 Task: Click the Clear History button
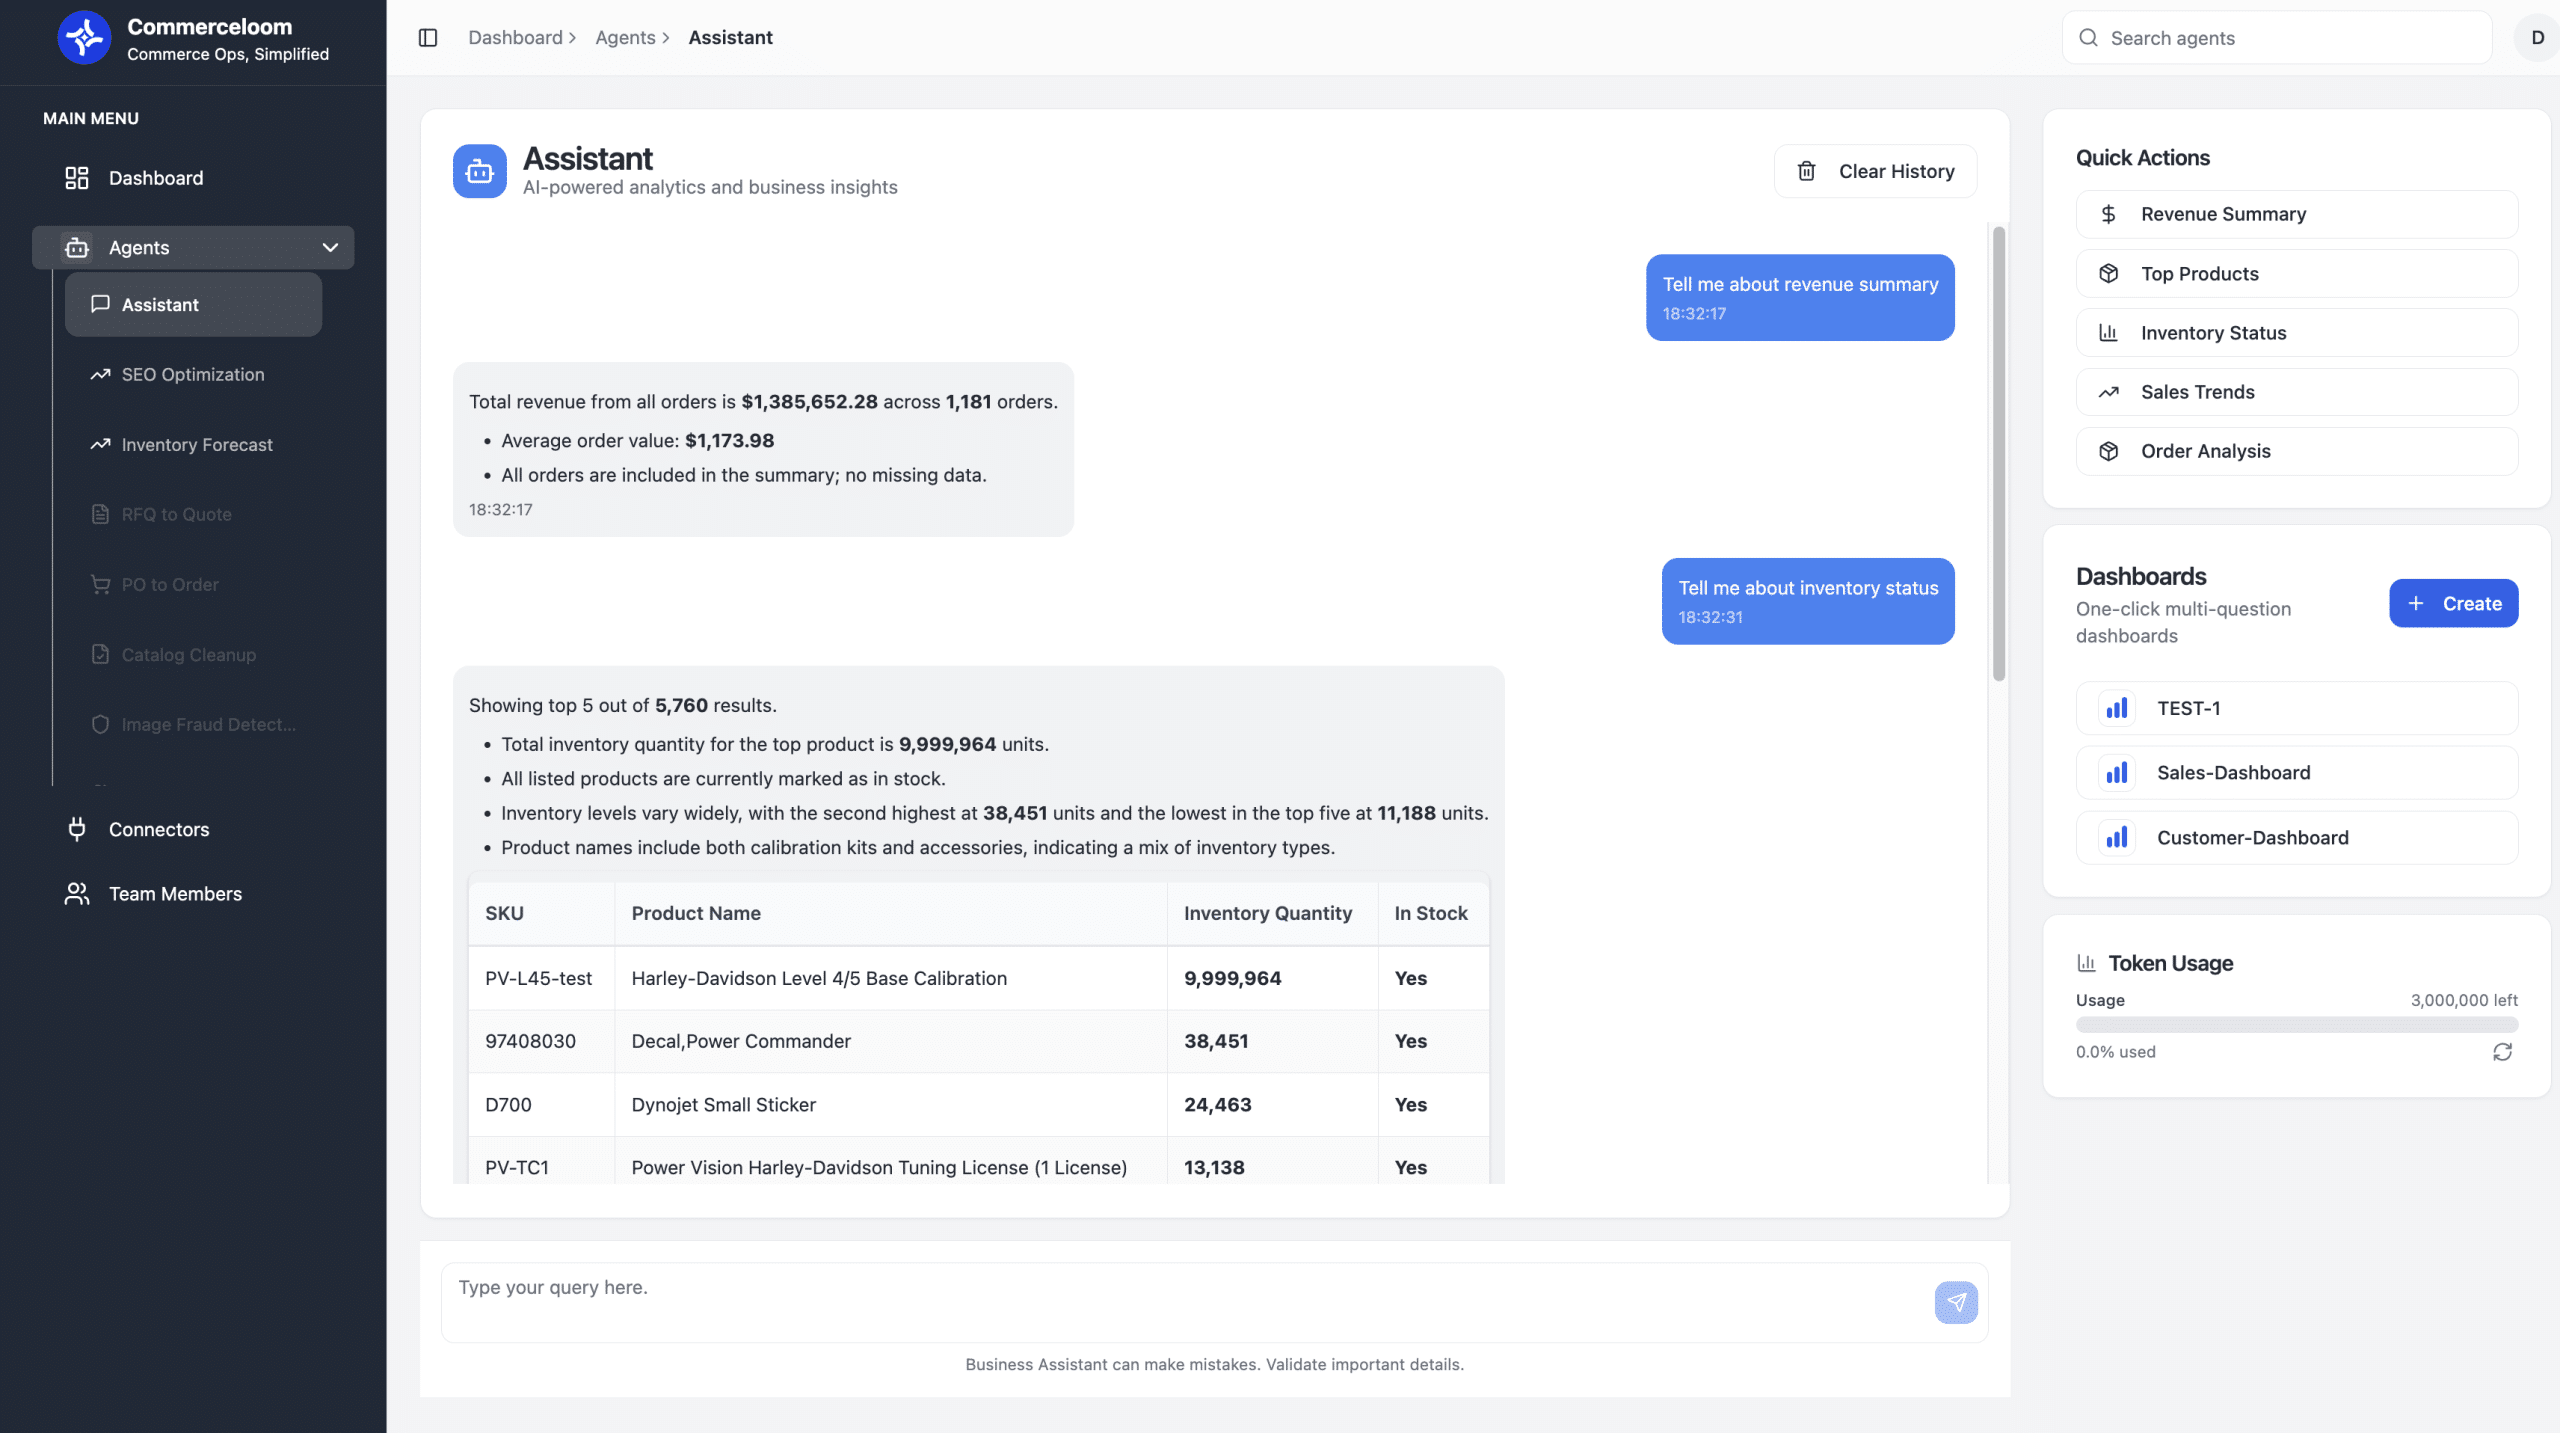[1875, 171]
